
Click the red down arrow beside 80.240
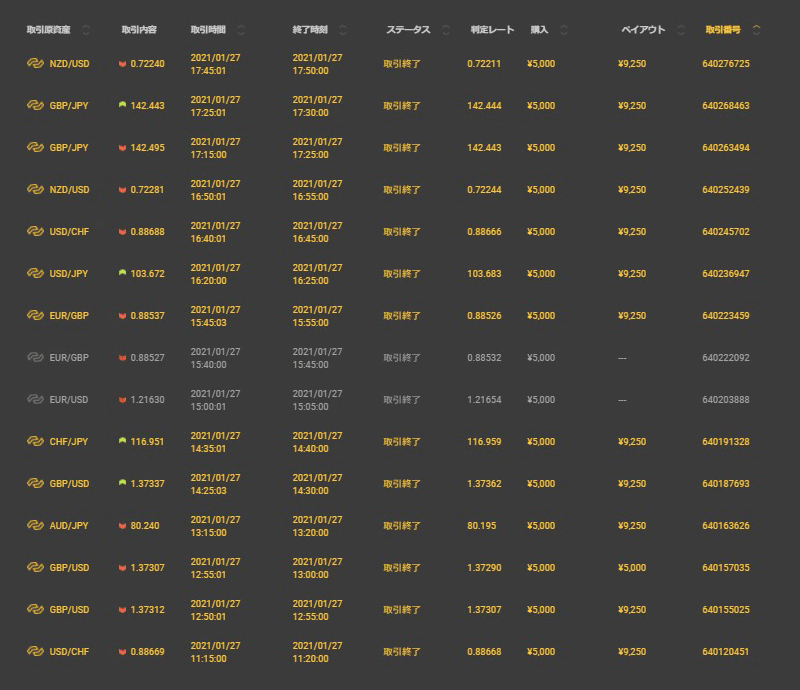122,525
